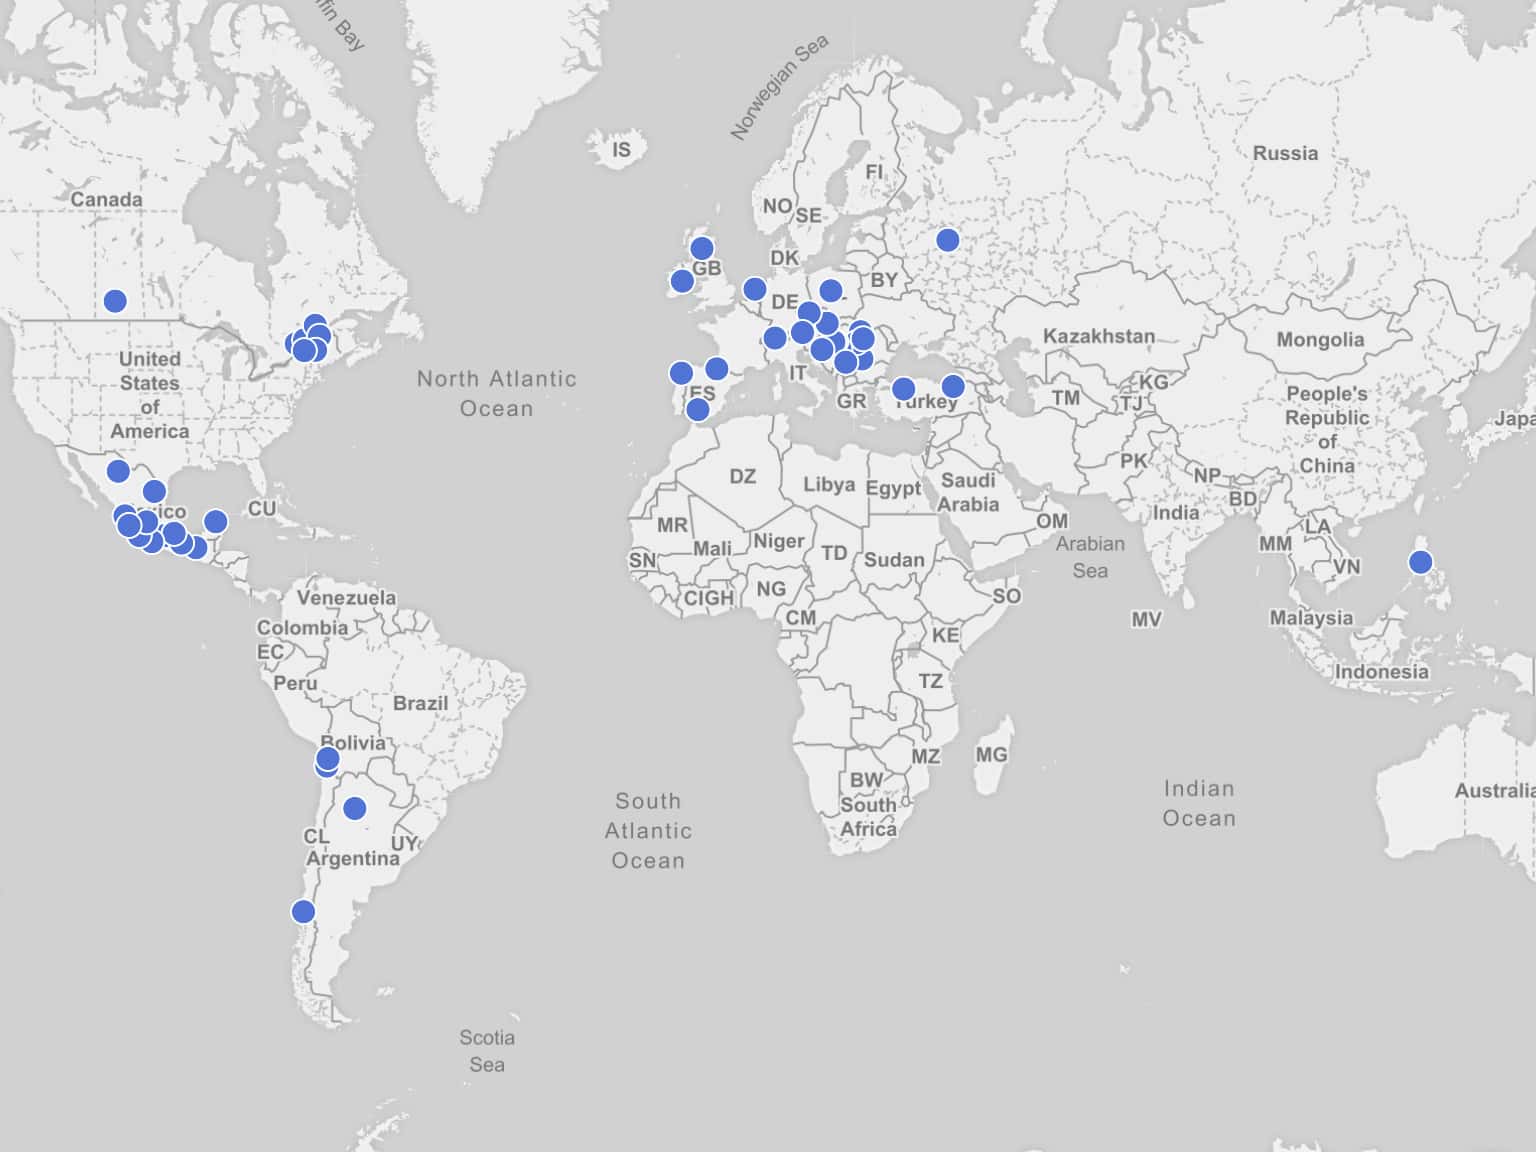Click the marker over Ireland
The height and width of the screenshot is (1152, 1536).
pyautogui.click(x=682, y=281)
